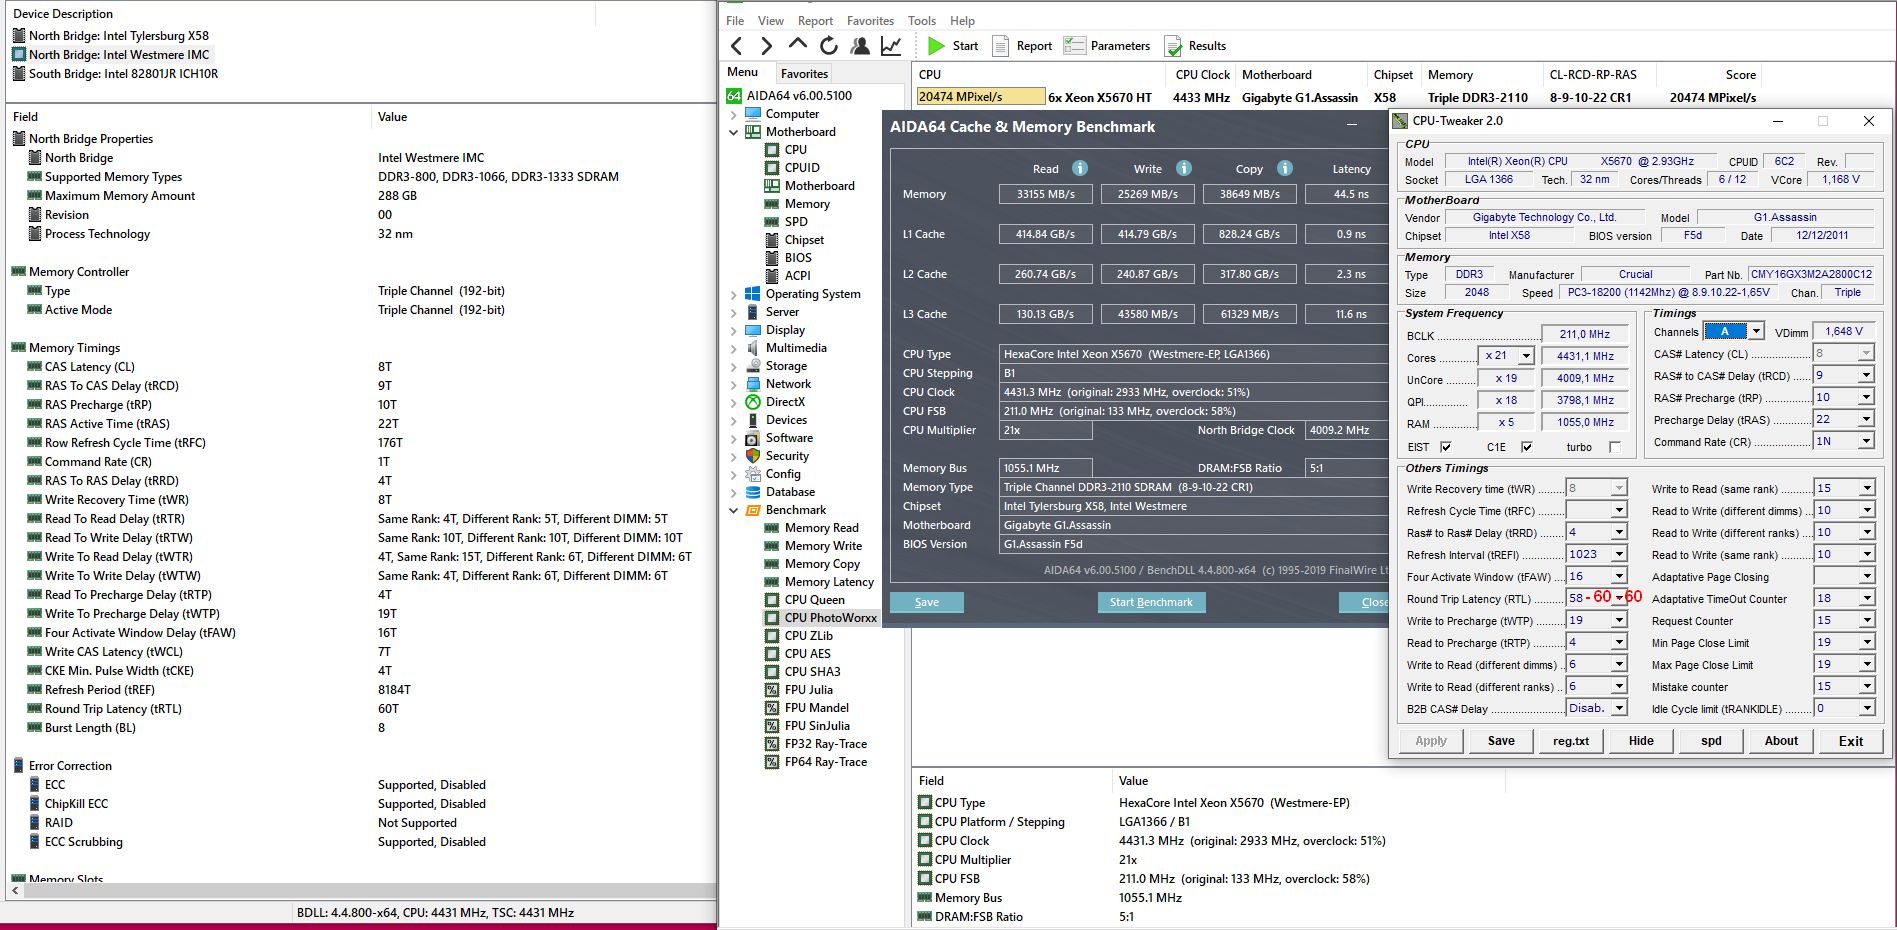Click the Up arrow icon in toolbar
1897x930 pixels.
(x=797, y=45)
